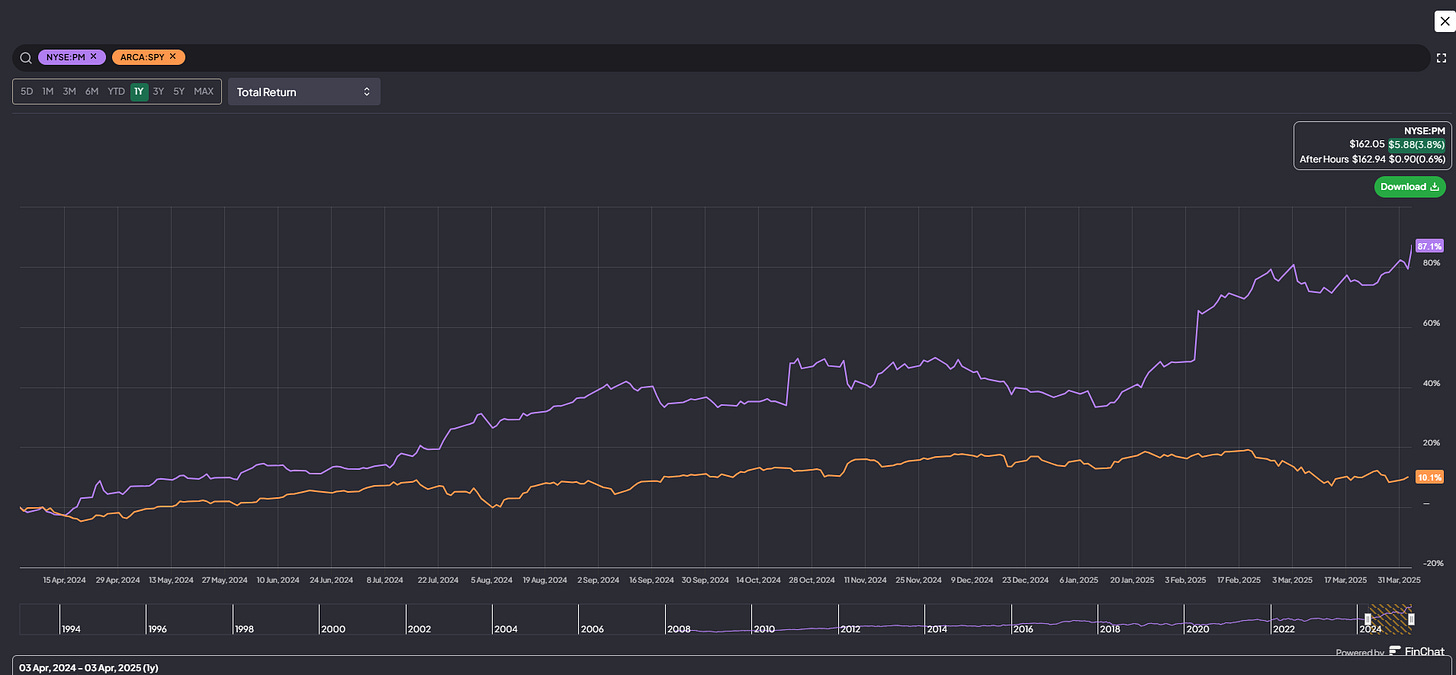Click 2008 in the timeline navigator
Image resolution: width=1456 pixels, height=675 pixels.
(x=678, y=629)
